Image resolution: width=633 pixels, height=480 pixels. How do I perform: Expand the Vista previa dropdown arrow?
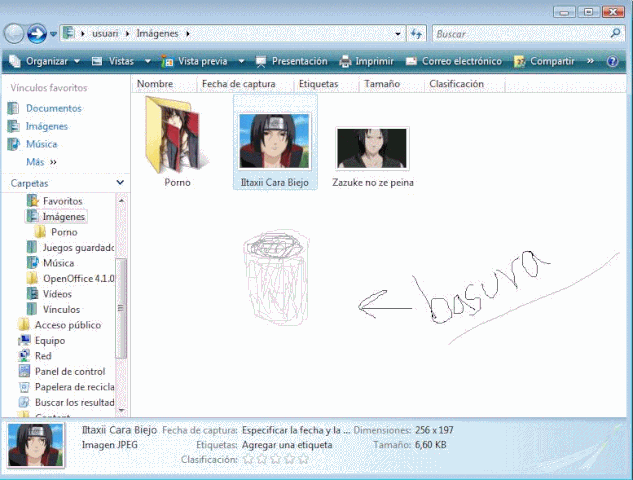(241, 61)
